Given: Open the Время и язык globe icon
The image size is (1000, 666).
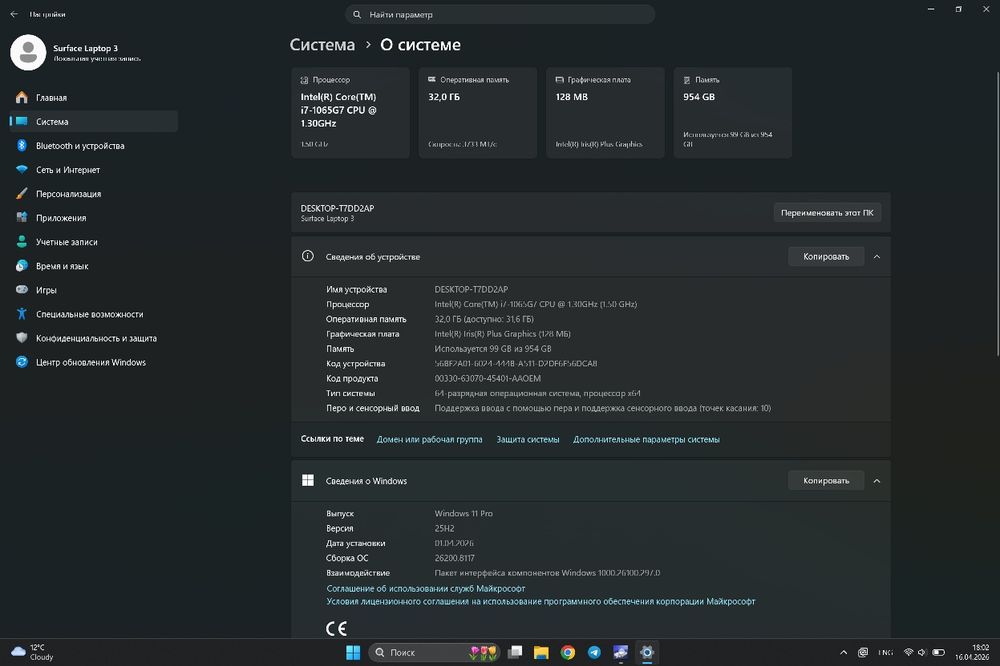Looking at the screenshot, I should tap(22, 265).
